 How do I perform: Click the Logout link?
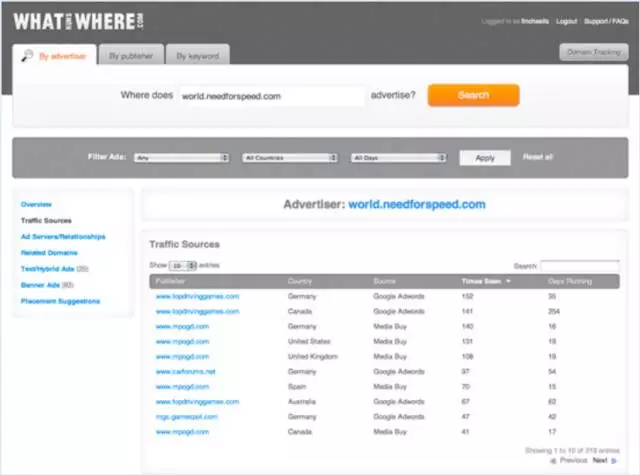pyautogui.click(x=566, y=21)
